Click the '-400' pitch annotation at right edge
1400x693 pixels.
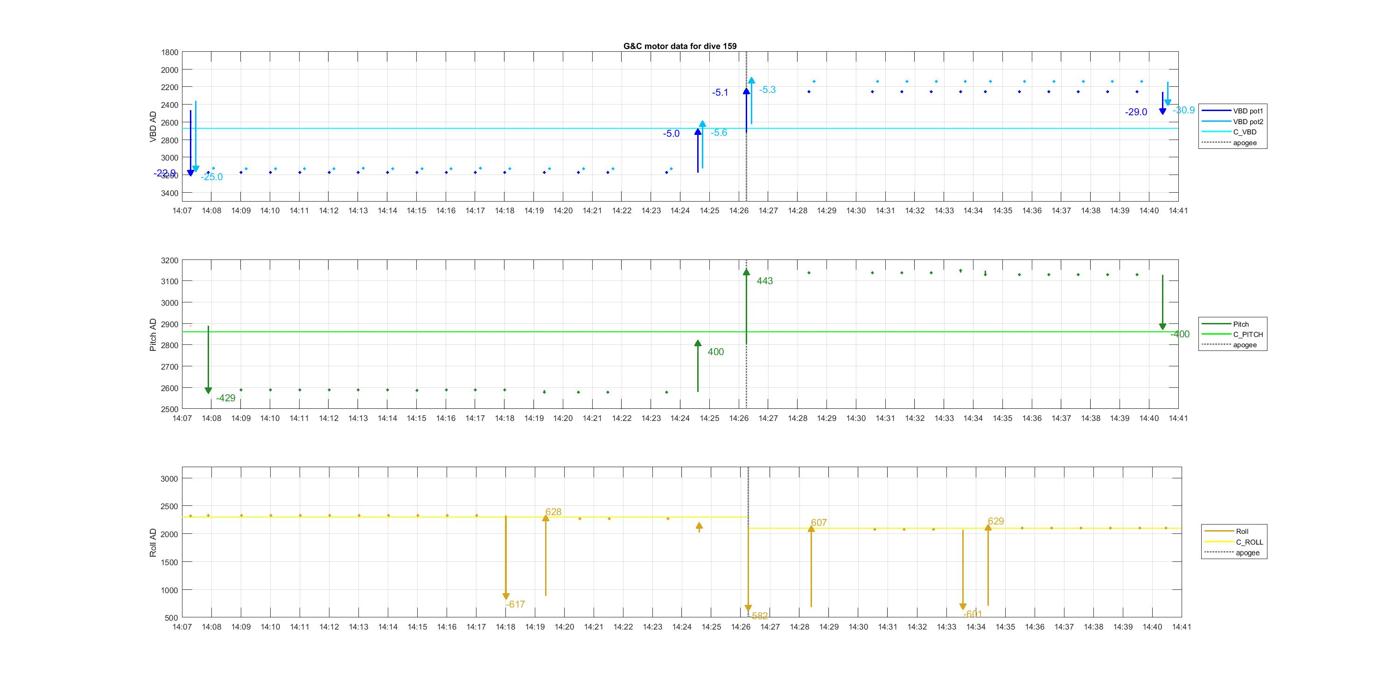point(1180,335)
